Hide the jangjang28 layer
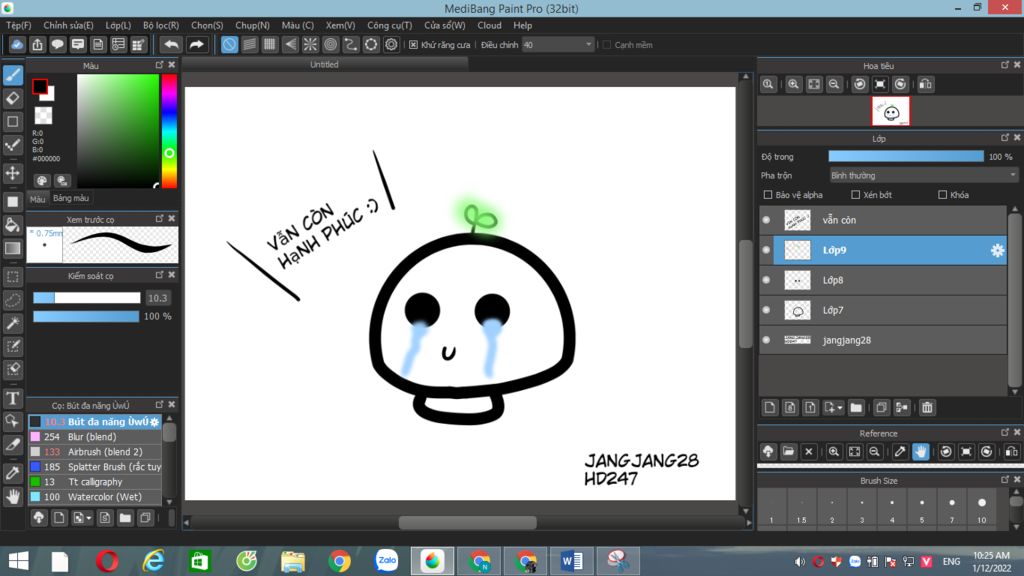This screenshot has width=1024, height=576. tap(767, 340)
